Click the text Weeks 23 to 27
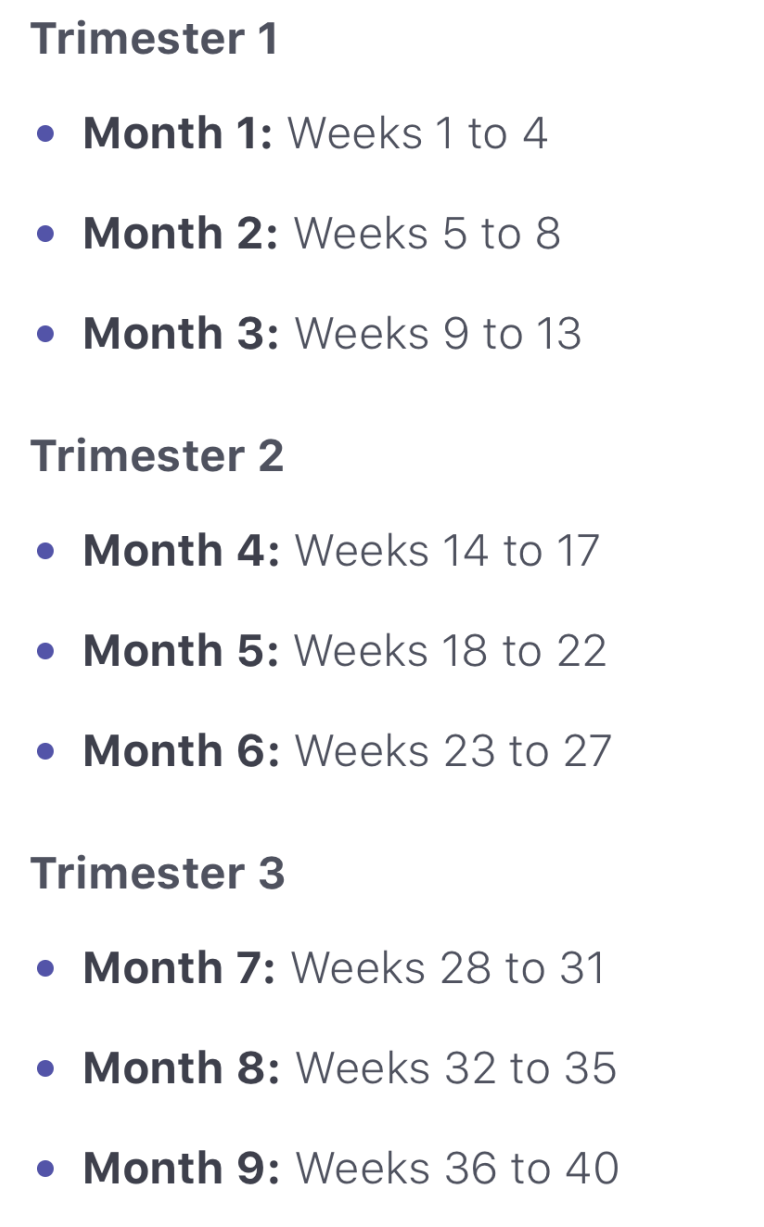Screen dimensions: 764x1227 (453, 751)
